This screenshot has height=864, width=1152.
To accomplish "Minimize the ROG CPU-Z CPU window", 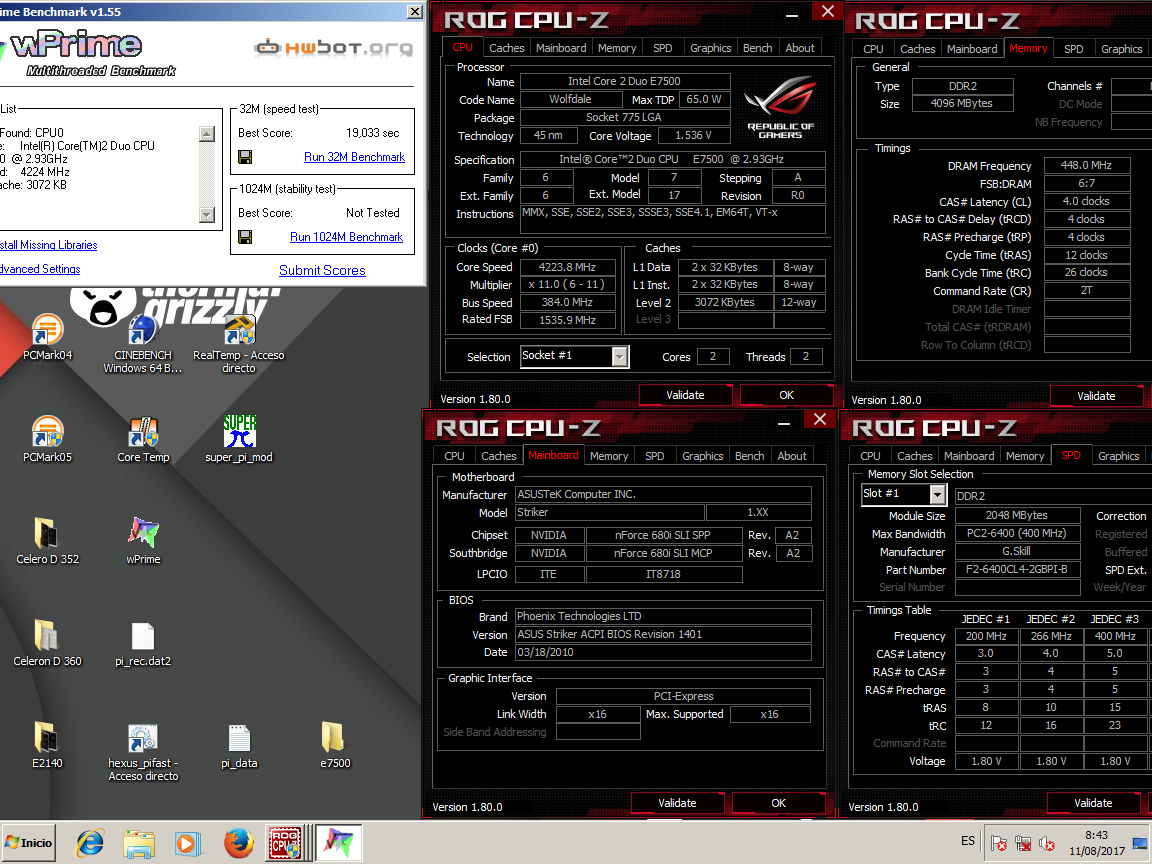I will [x=791, y=14].
